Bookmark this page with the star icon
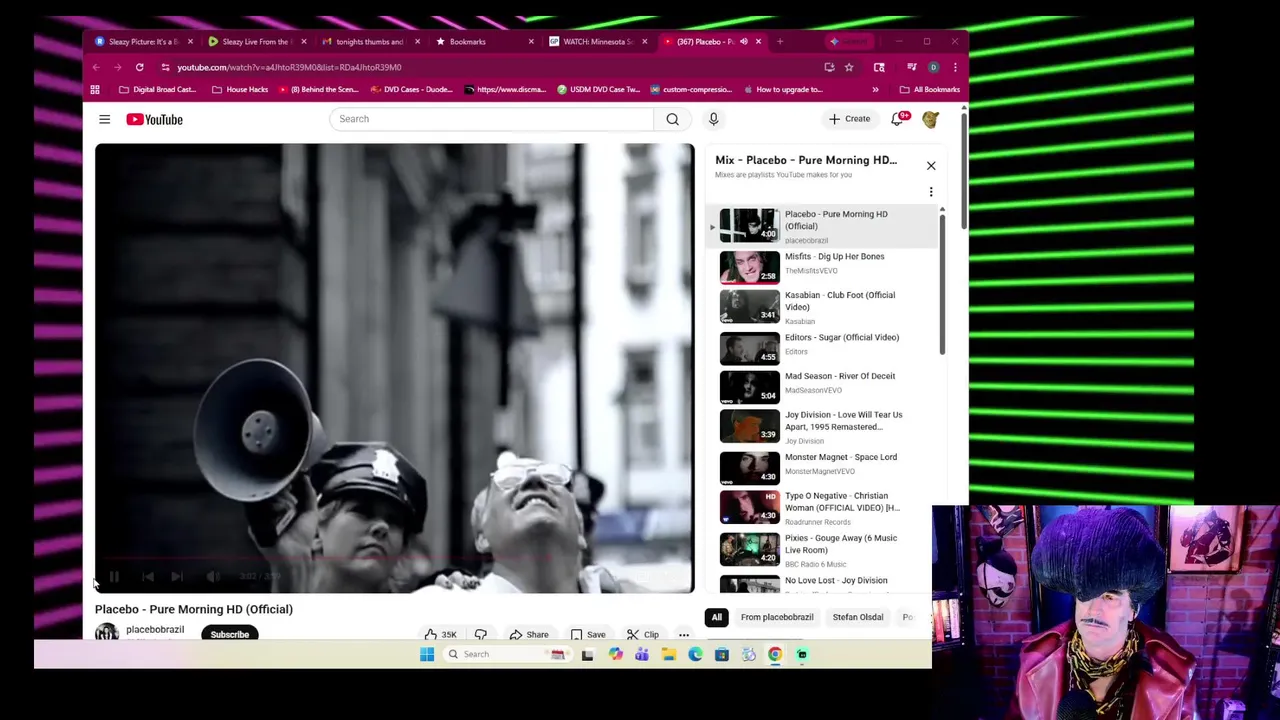This screenshot has width=1280, height=720. tap(849, 67)
